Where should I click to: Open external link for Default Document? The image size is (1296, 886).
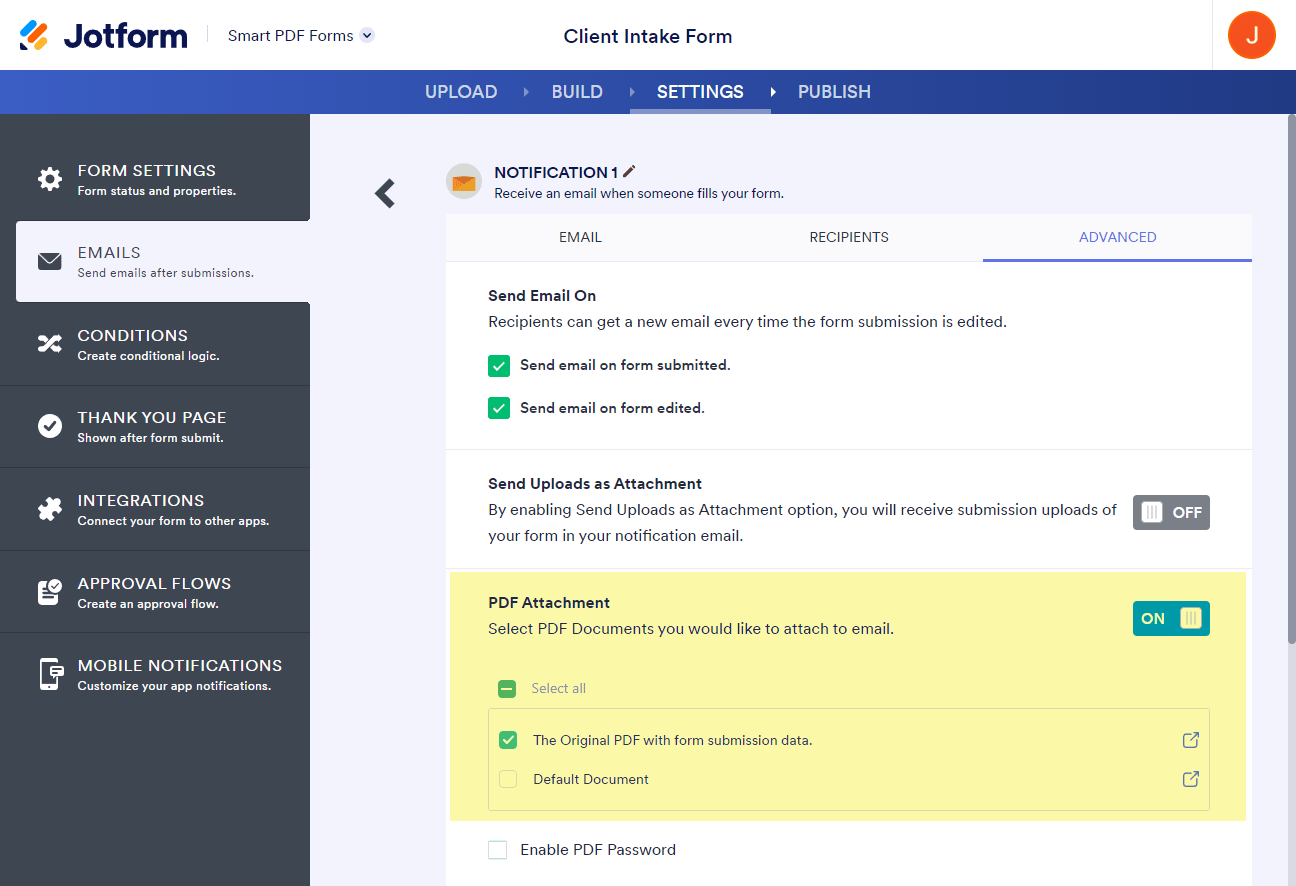1190,779
